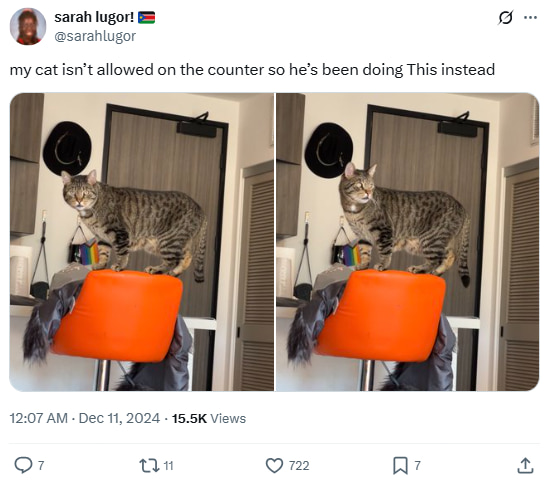Image resolution: width=548 pixels, height=481 pixels.
Task: Open the @sarahlugor handle link
Action: point(95,36)
